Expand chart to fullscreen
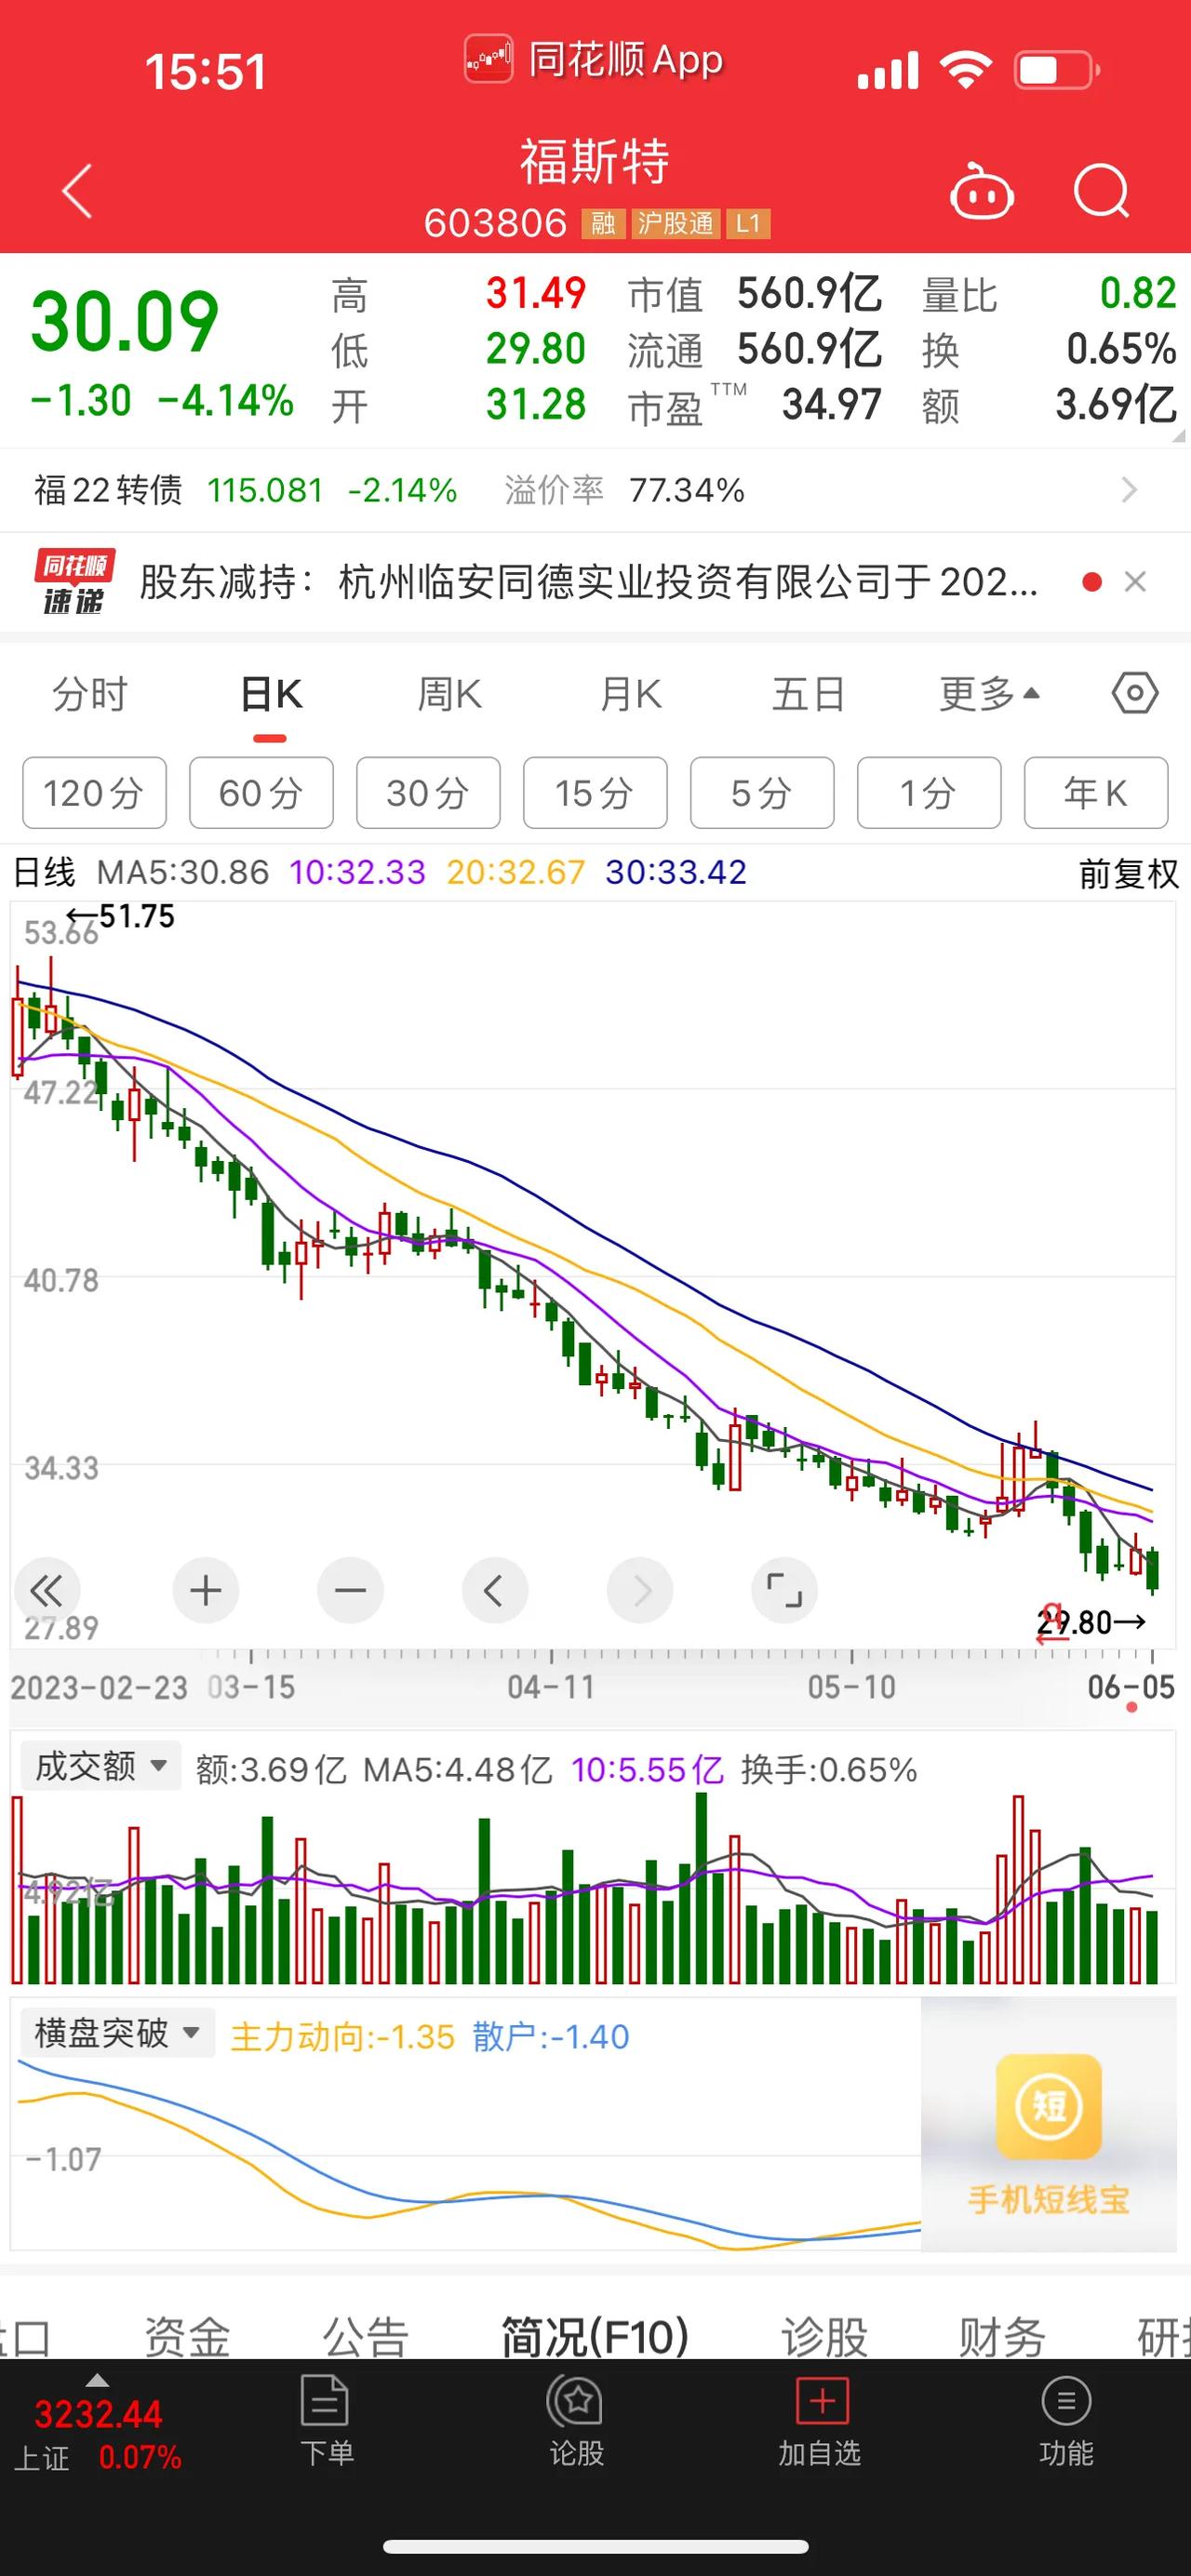1191x2576 pixels. click(x=784, y=1590)
